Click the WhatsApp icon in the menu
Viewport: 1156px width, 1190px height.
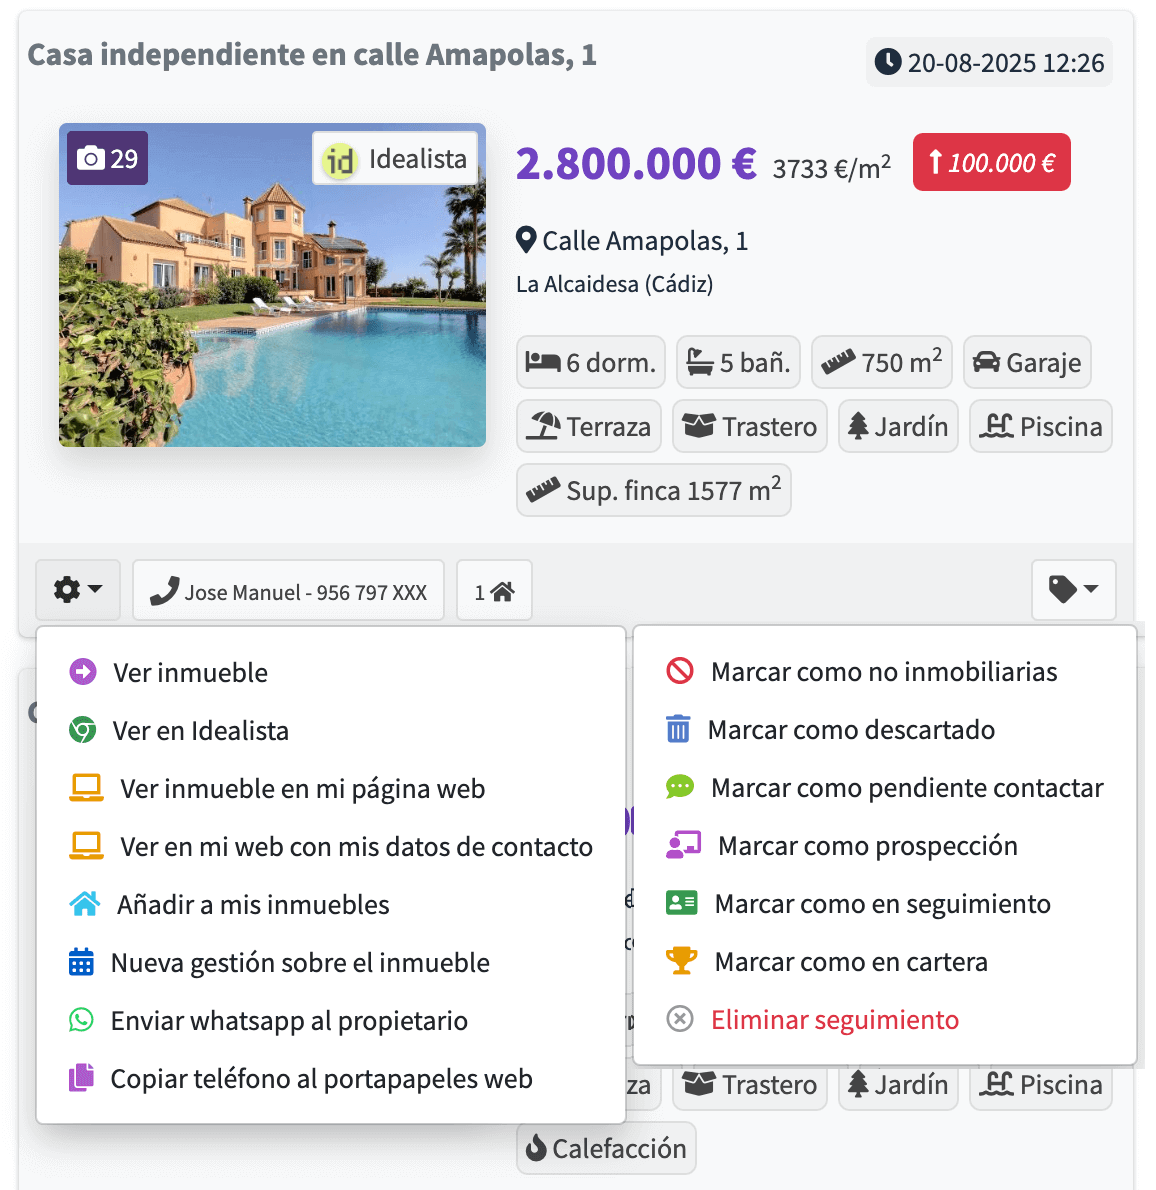[81, 1020]
